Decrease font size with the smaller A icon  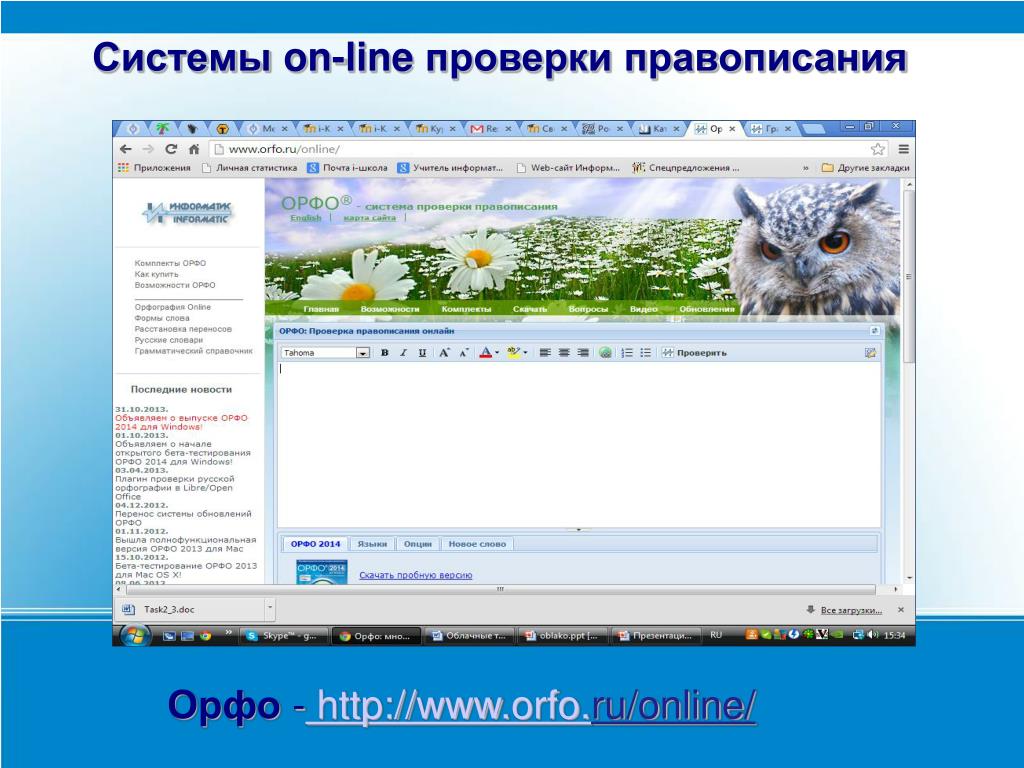pyautogui.click(x=464, y=353)
